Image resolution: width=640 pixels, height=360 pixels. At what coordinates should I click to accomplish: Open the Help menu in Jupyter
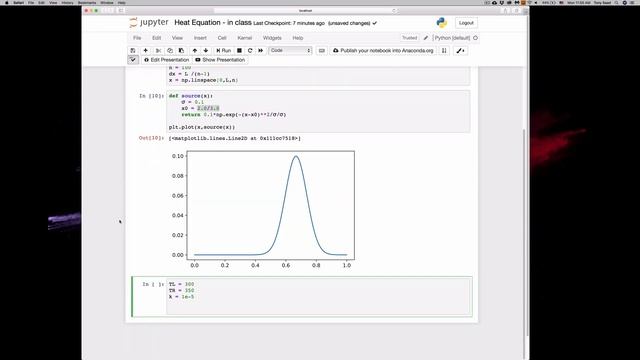298,38
